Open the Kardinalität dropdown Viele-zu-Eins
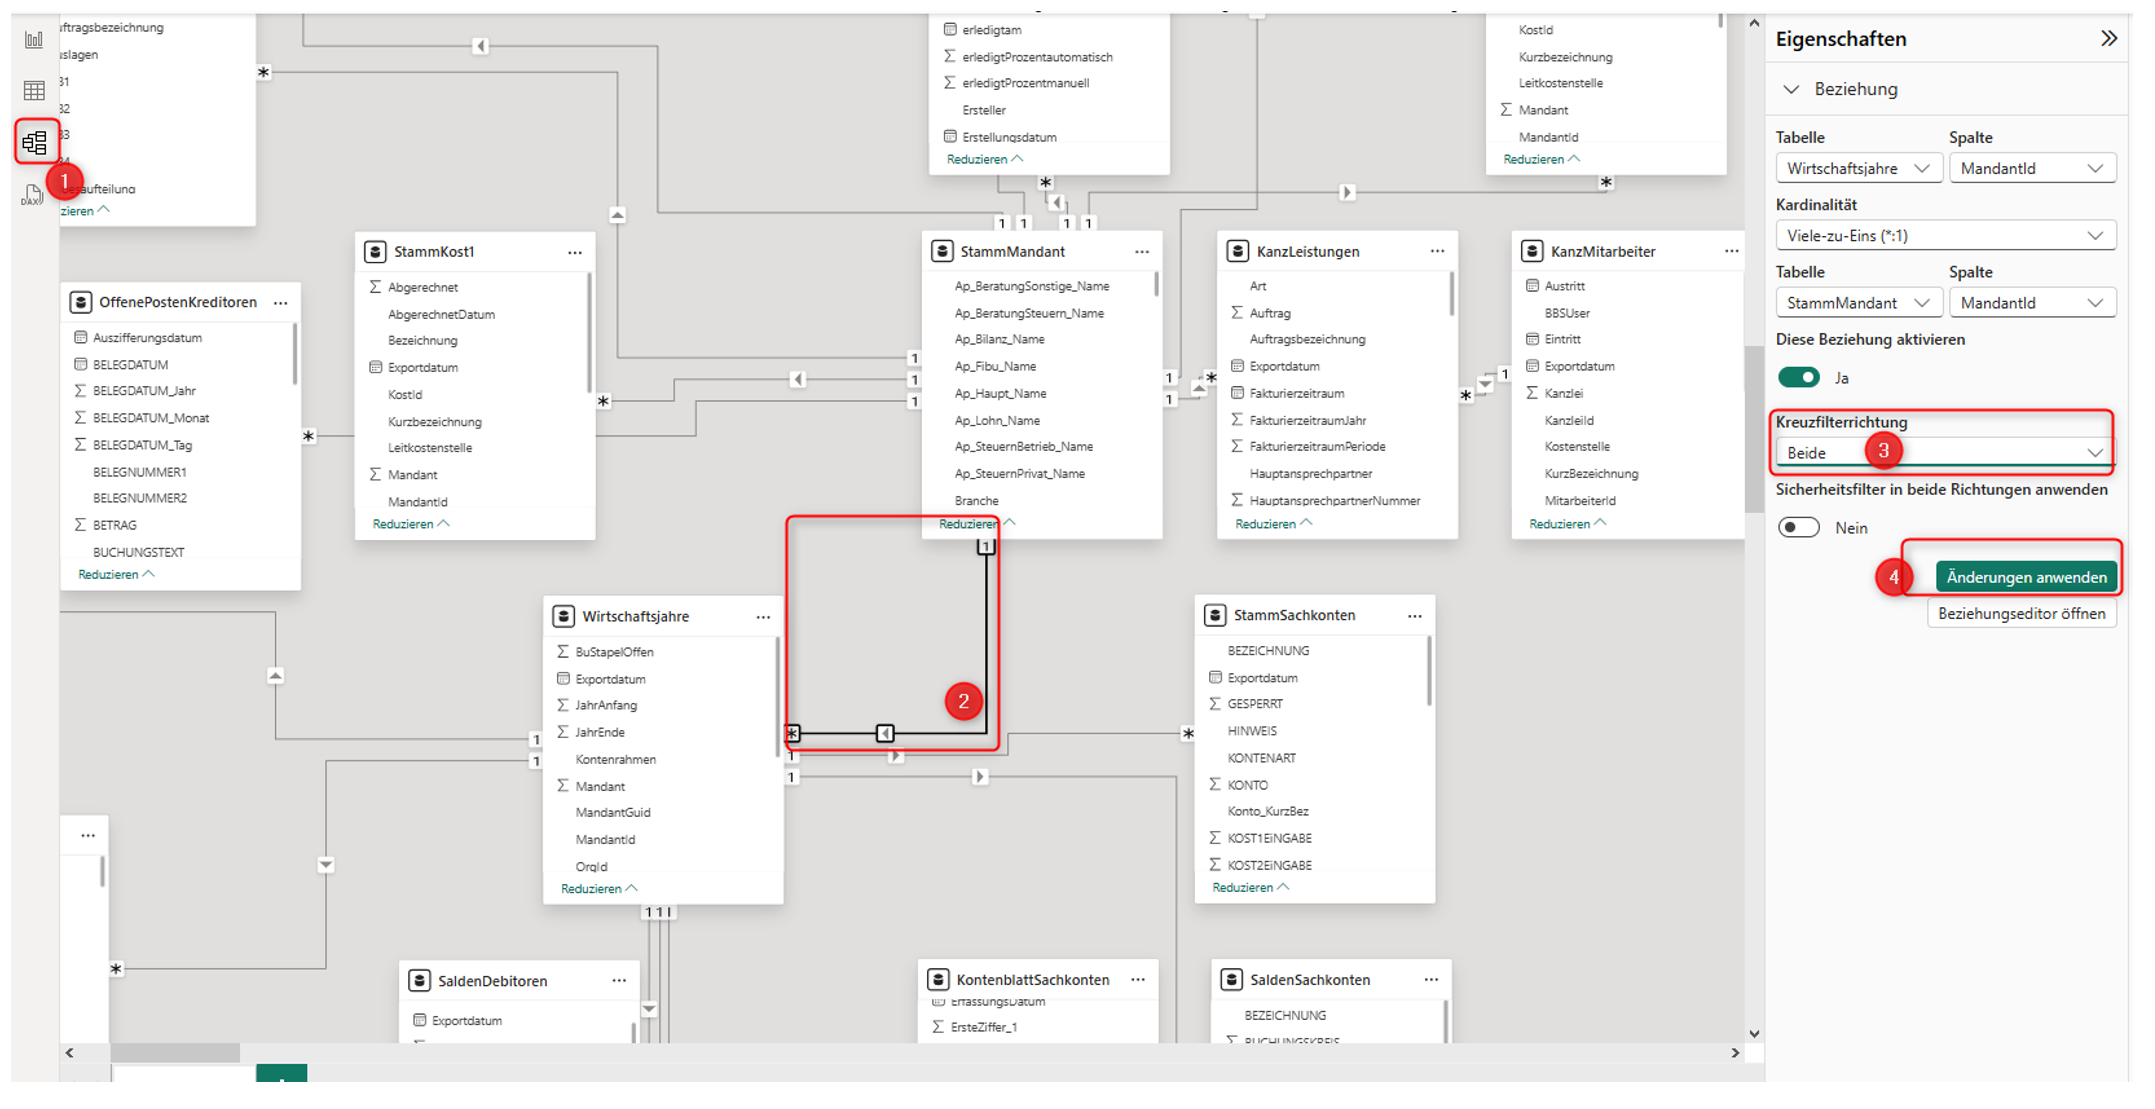This screenshot has height=1109, width=2155. (1945, 236)
